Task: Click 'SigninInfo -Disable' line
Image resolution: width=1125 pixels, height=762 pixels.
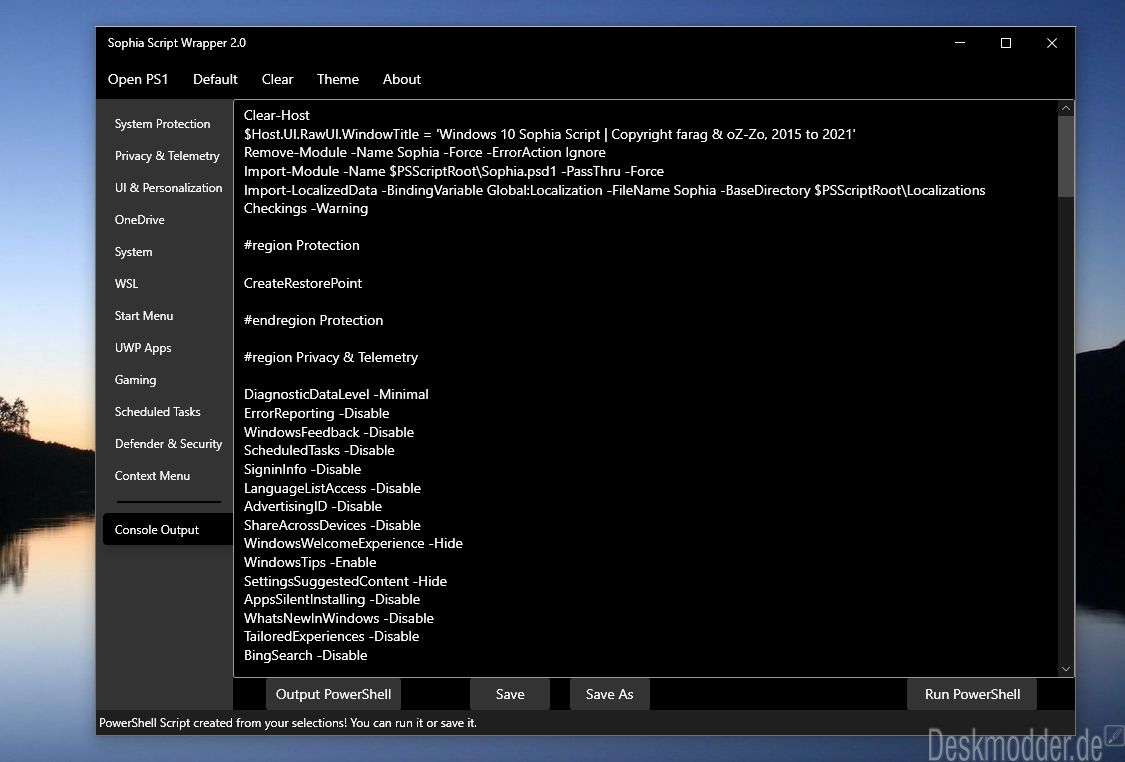Action: (x=302, y=469)
